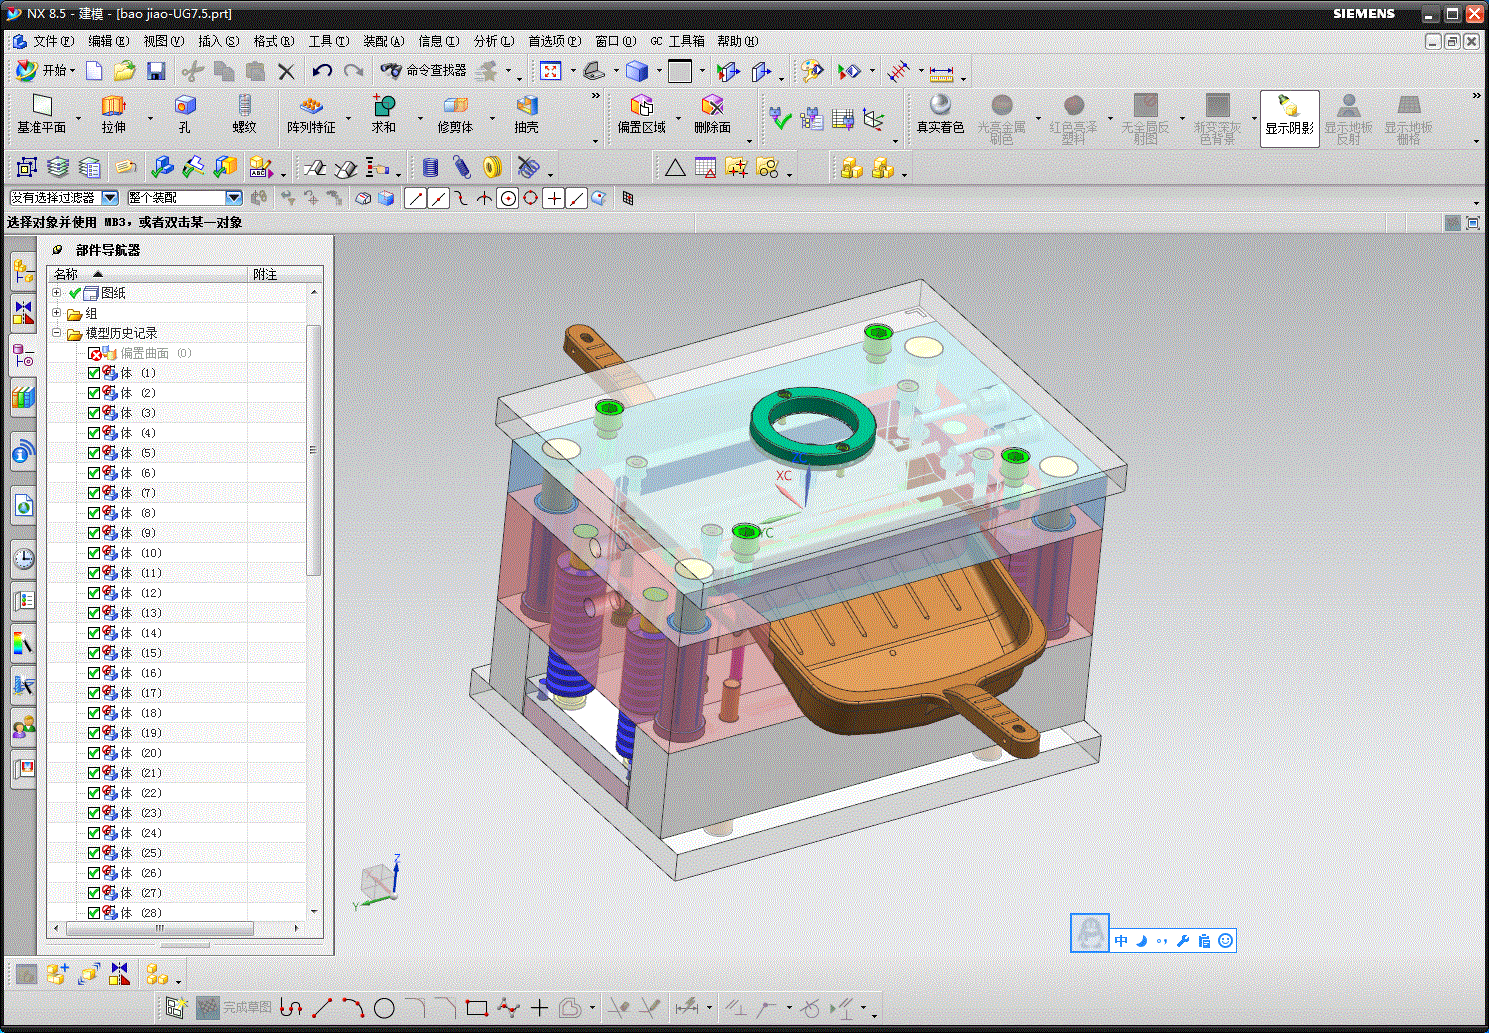Select the 阵列特征 pattern feature tool
The image size is (1489, 1033).
click(x=311, y=115)
